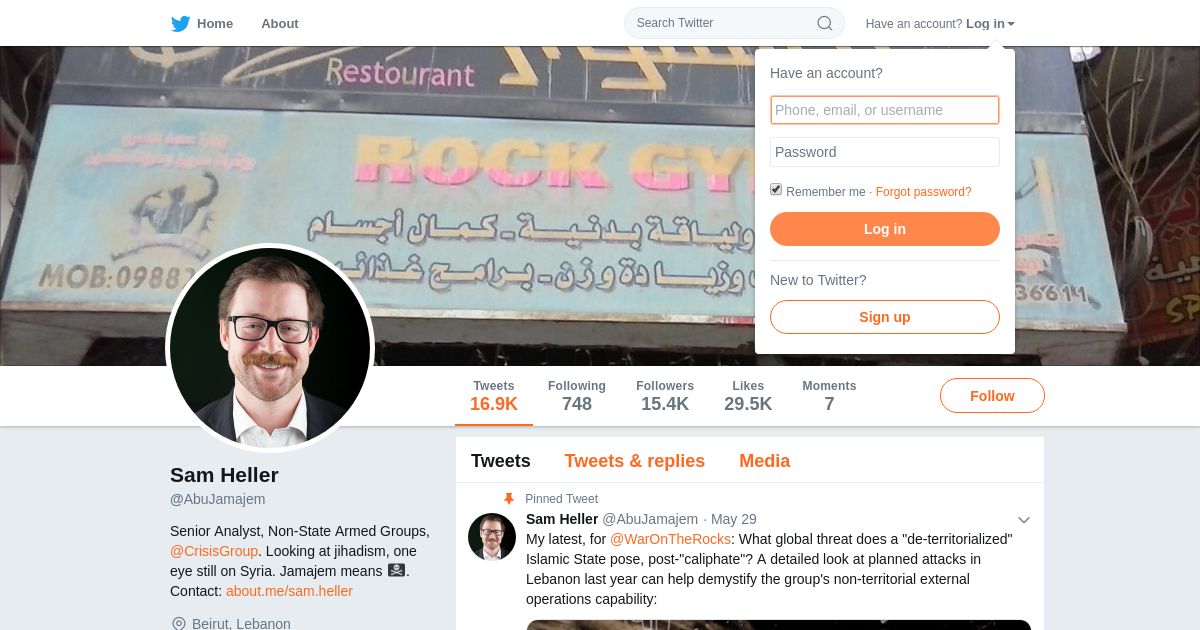The image size is (1200, 630).
Task: Switch to the Tweets & replies tab
Action: 635,461
